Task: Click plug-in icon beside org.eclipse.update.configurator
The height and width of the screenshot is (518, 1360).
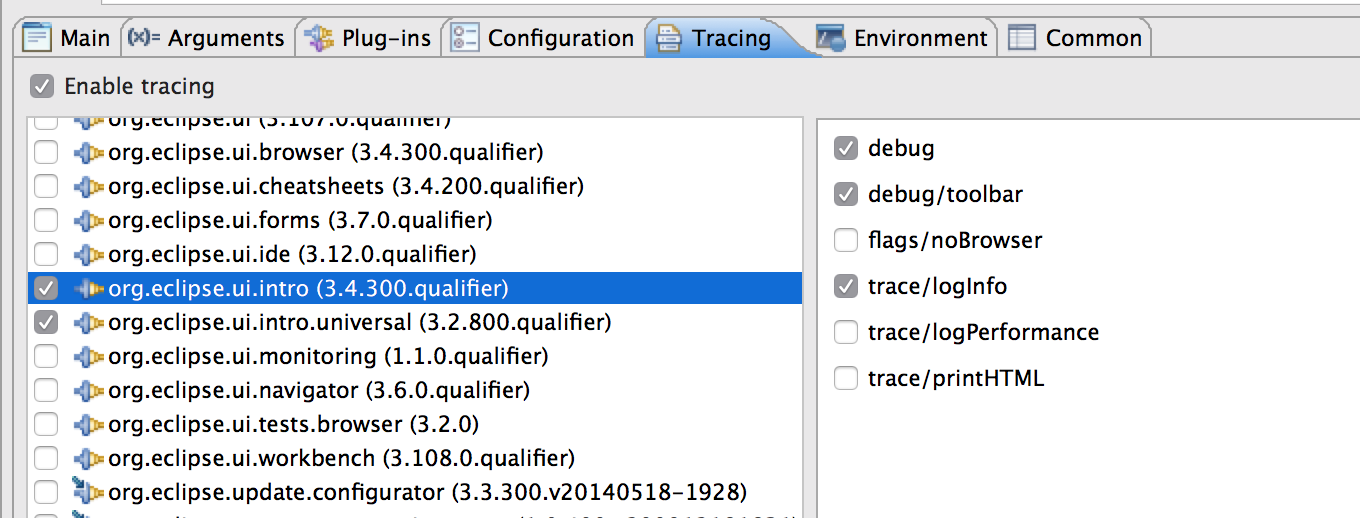Action: (x=89, y=492)
